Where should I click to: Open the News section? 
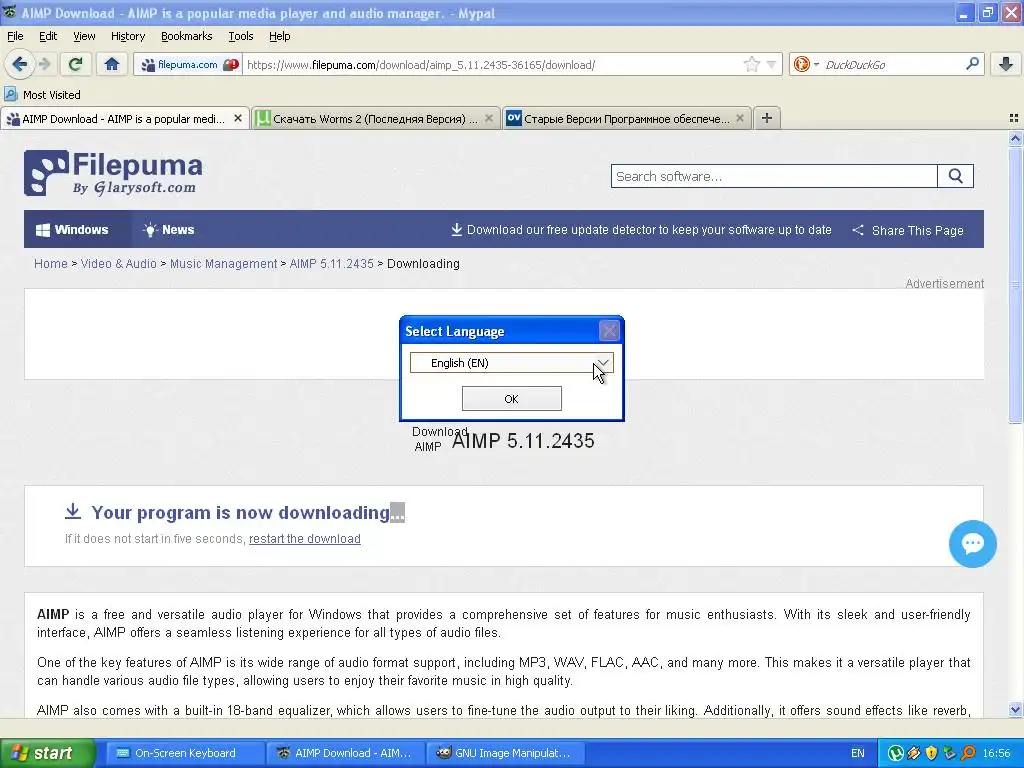coord(168,229)
